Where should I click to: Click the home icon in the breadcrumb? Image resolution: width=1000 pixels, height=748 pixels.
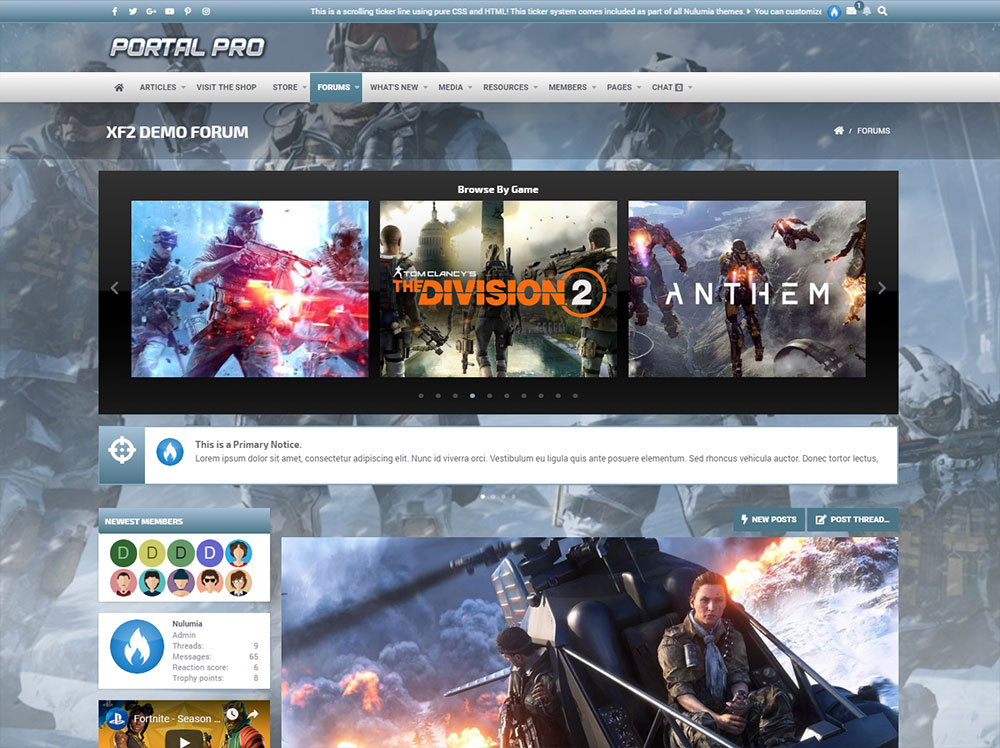[x=839, y=131]
